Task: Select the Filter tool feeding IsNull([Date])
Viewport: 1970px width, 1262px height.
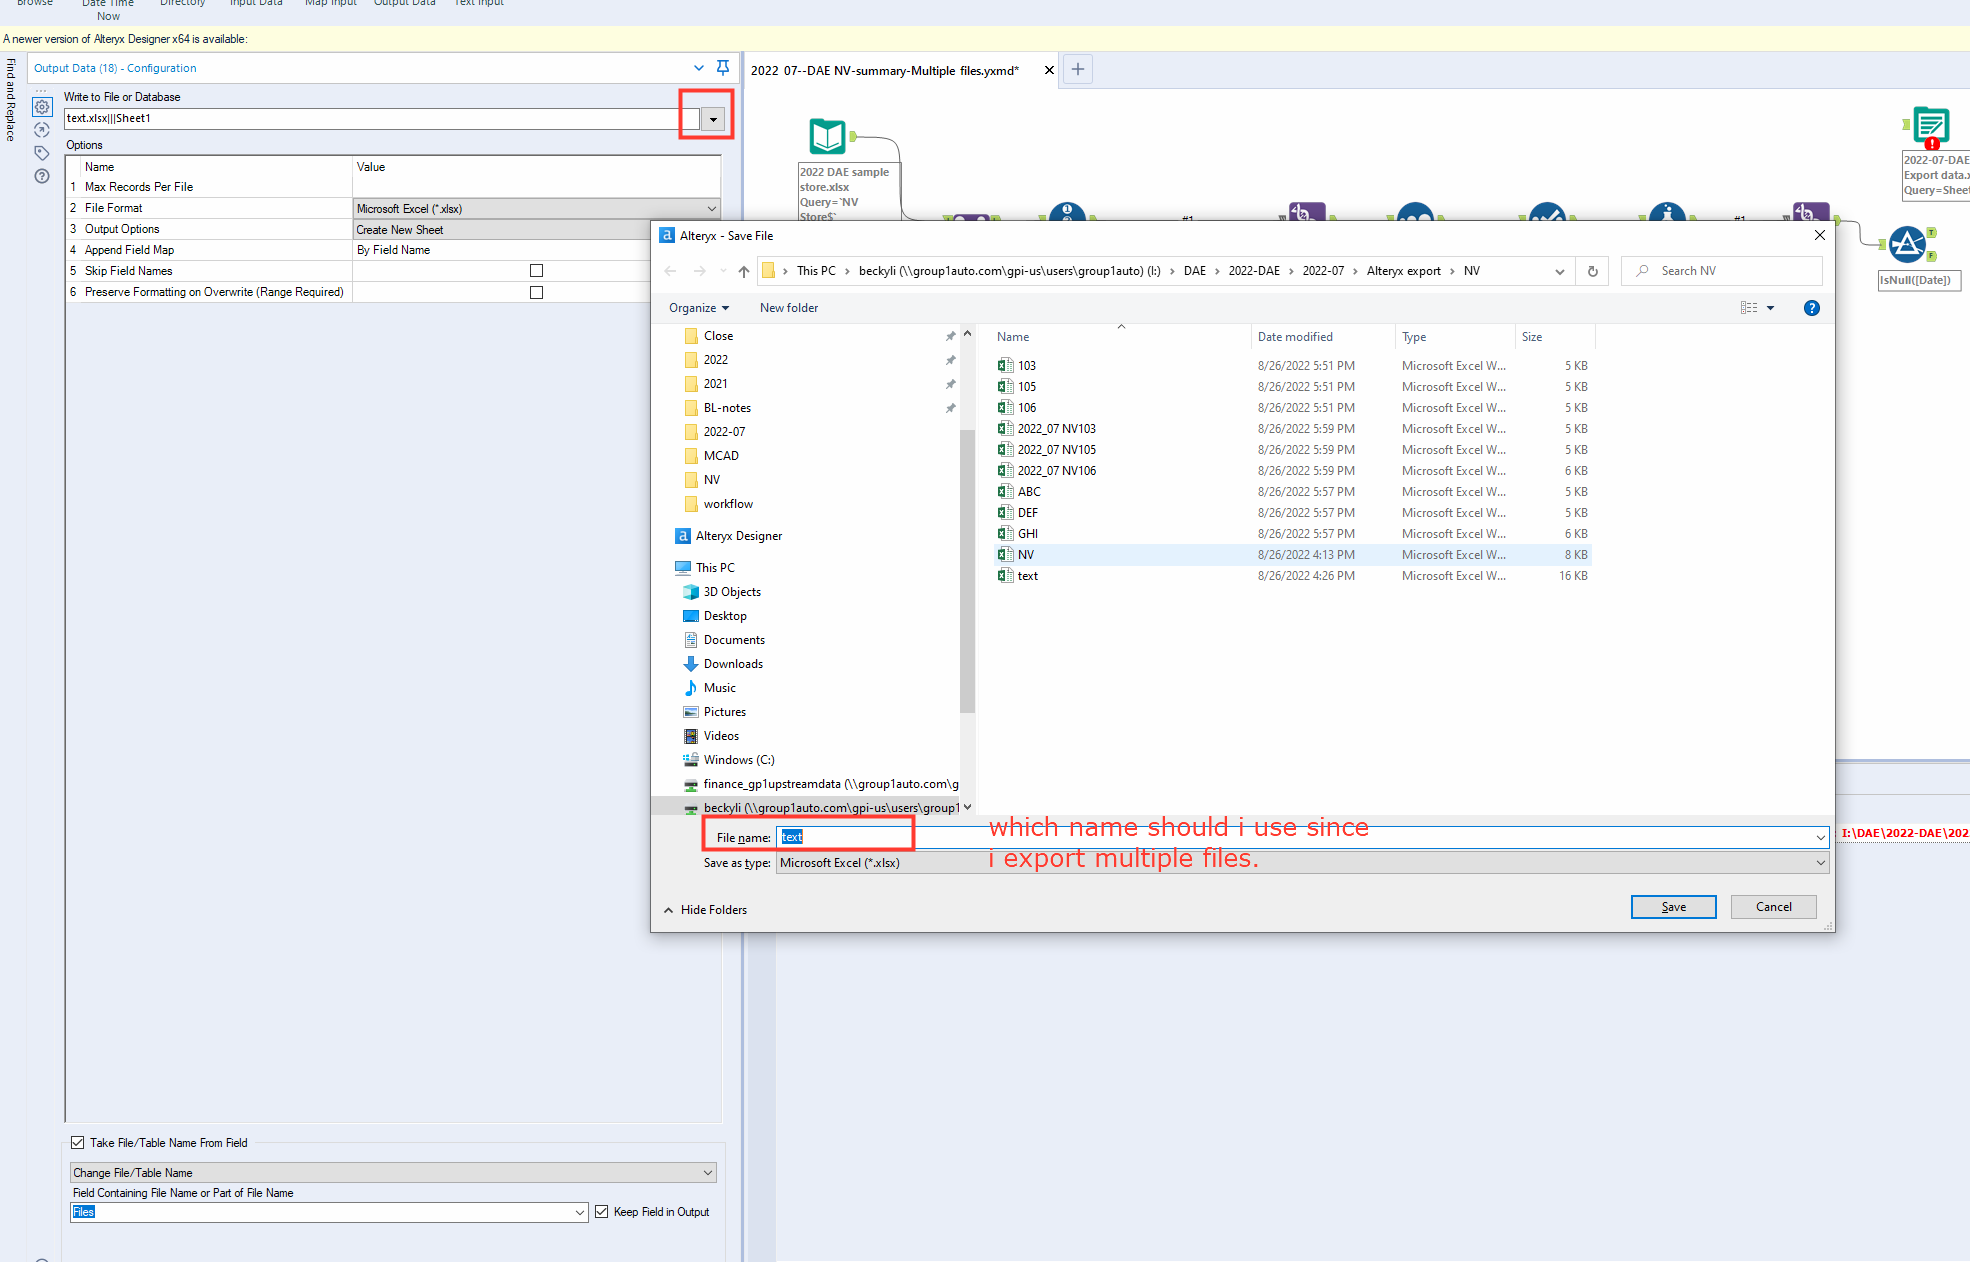Action: coord(1907,243)
